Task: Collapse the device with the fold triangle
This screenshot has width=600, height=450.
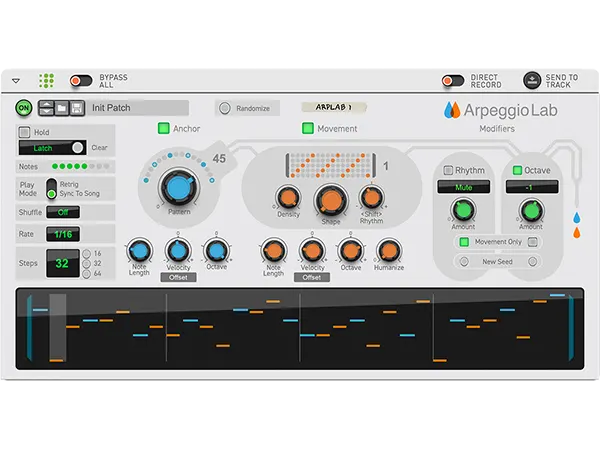Action: (x=16, y=81)
